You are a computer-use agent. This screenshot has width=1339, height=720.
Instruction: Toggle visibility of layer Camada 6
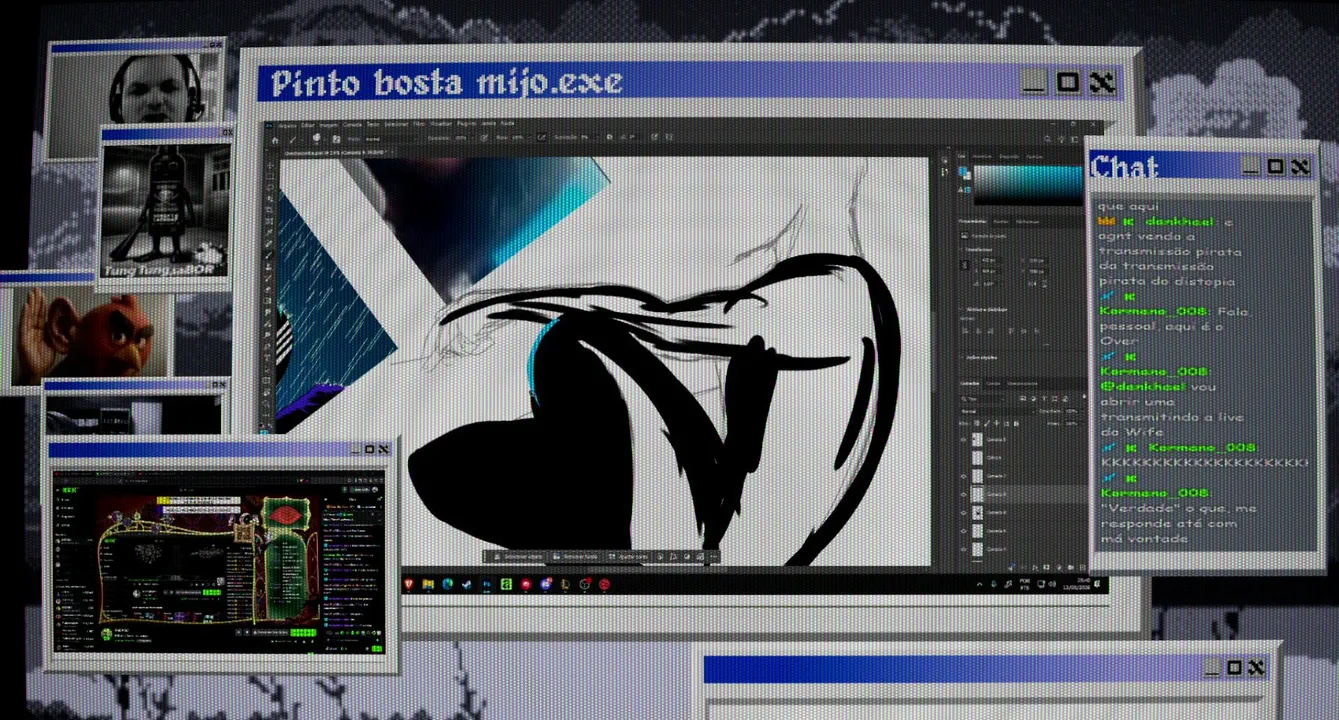point(963,512)
